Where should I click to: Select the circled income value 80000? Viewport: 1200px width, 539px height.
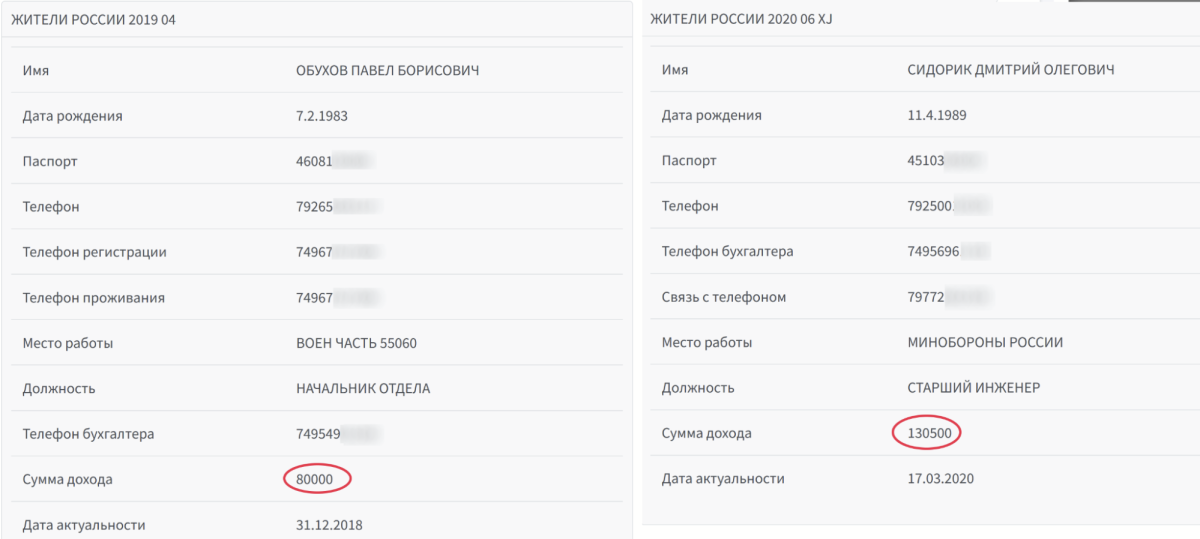[x=317, y=480]
